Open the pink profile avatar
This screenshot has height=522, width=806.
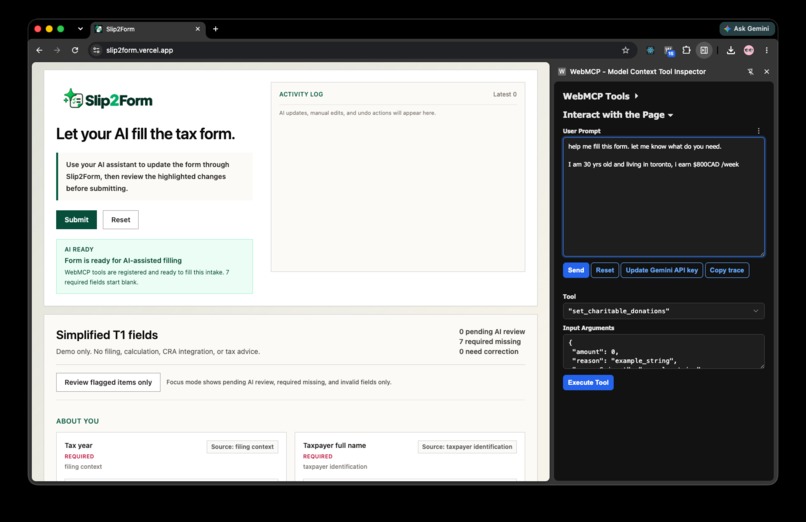(x=749, y=50)
